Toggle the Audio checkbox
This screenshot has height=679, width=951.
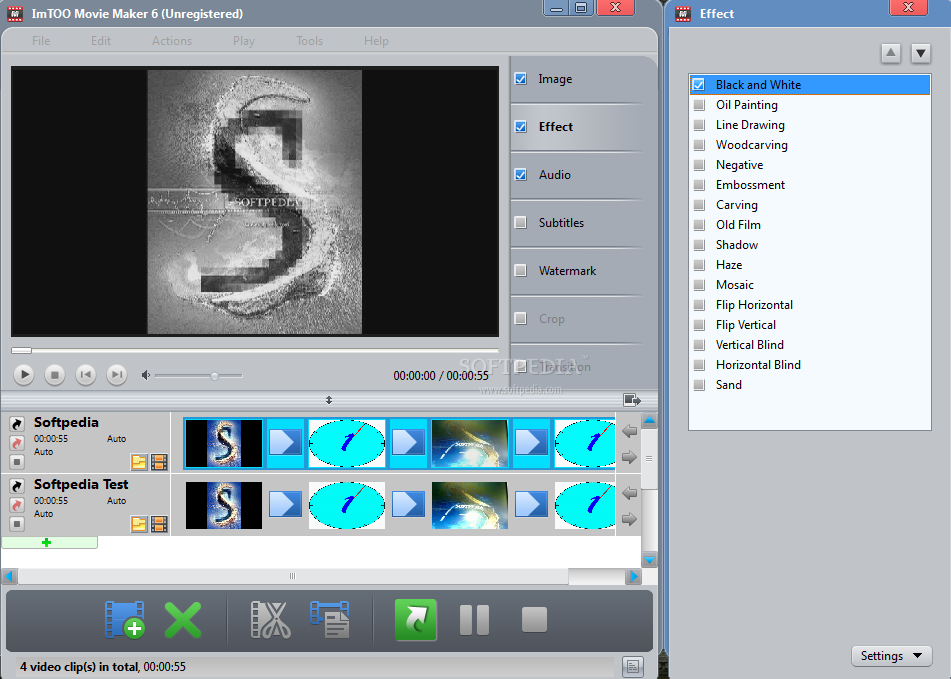[x=520, y=175]
